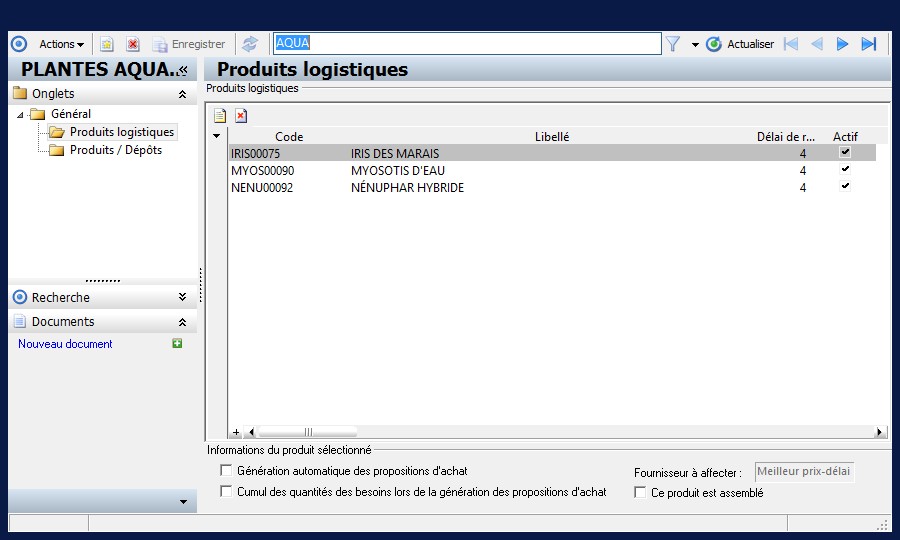Image resolution: width=900 pixels, height=540 pixels.
Task: Click the Nouveau document link
Action: click(x=65, y=344)
